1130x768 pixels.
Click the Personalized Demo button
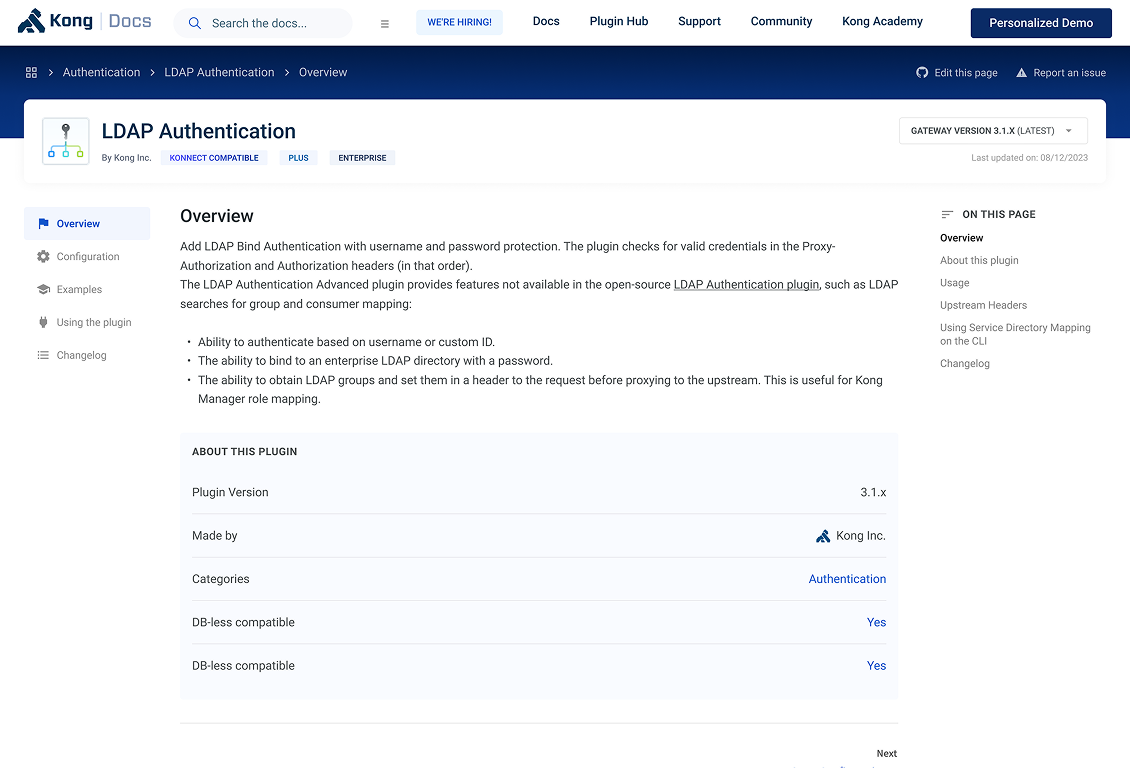(x=1040, y=23)
